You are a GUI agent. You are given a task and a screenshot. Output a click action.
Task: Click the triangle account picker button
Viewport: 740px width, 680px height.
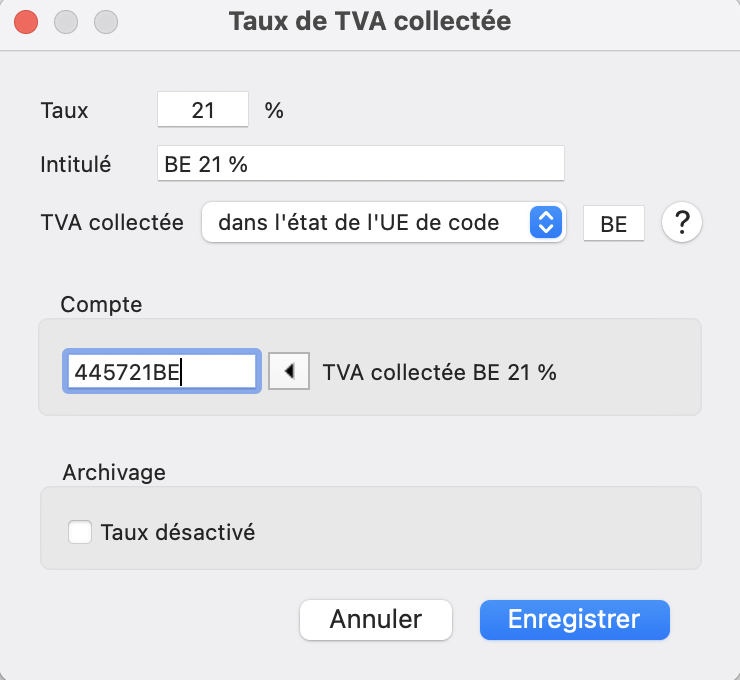pos(289,371)
